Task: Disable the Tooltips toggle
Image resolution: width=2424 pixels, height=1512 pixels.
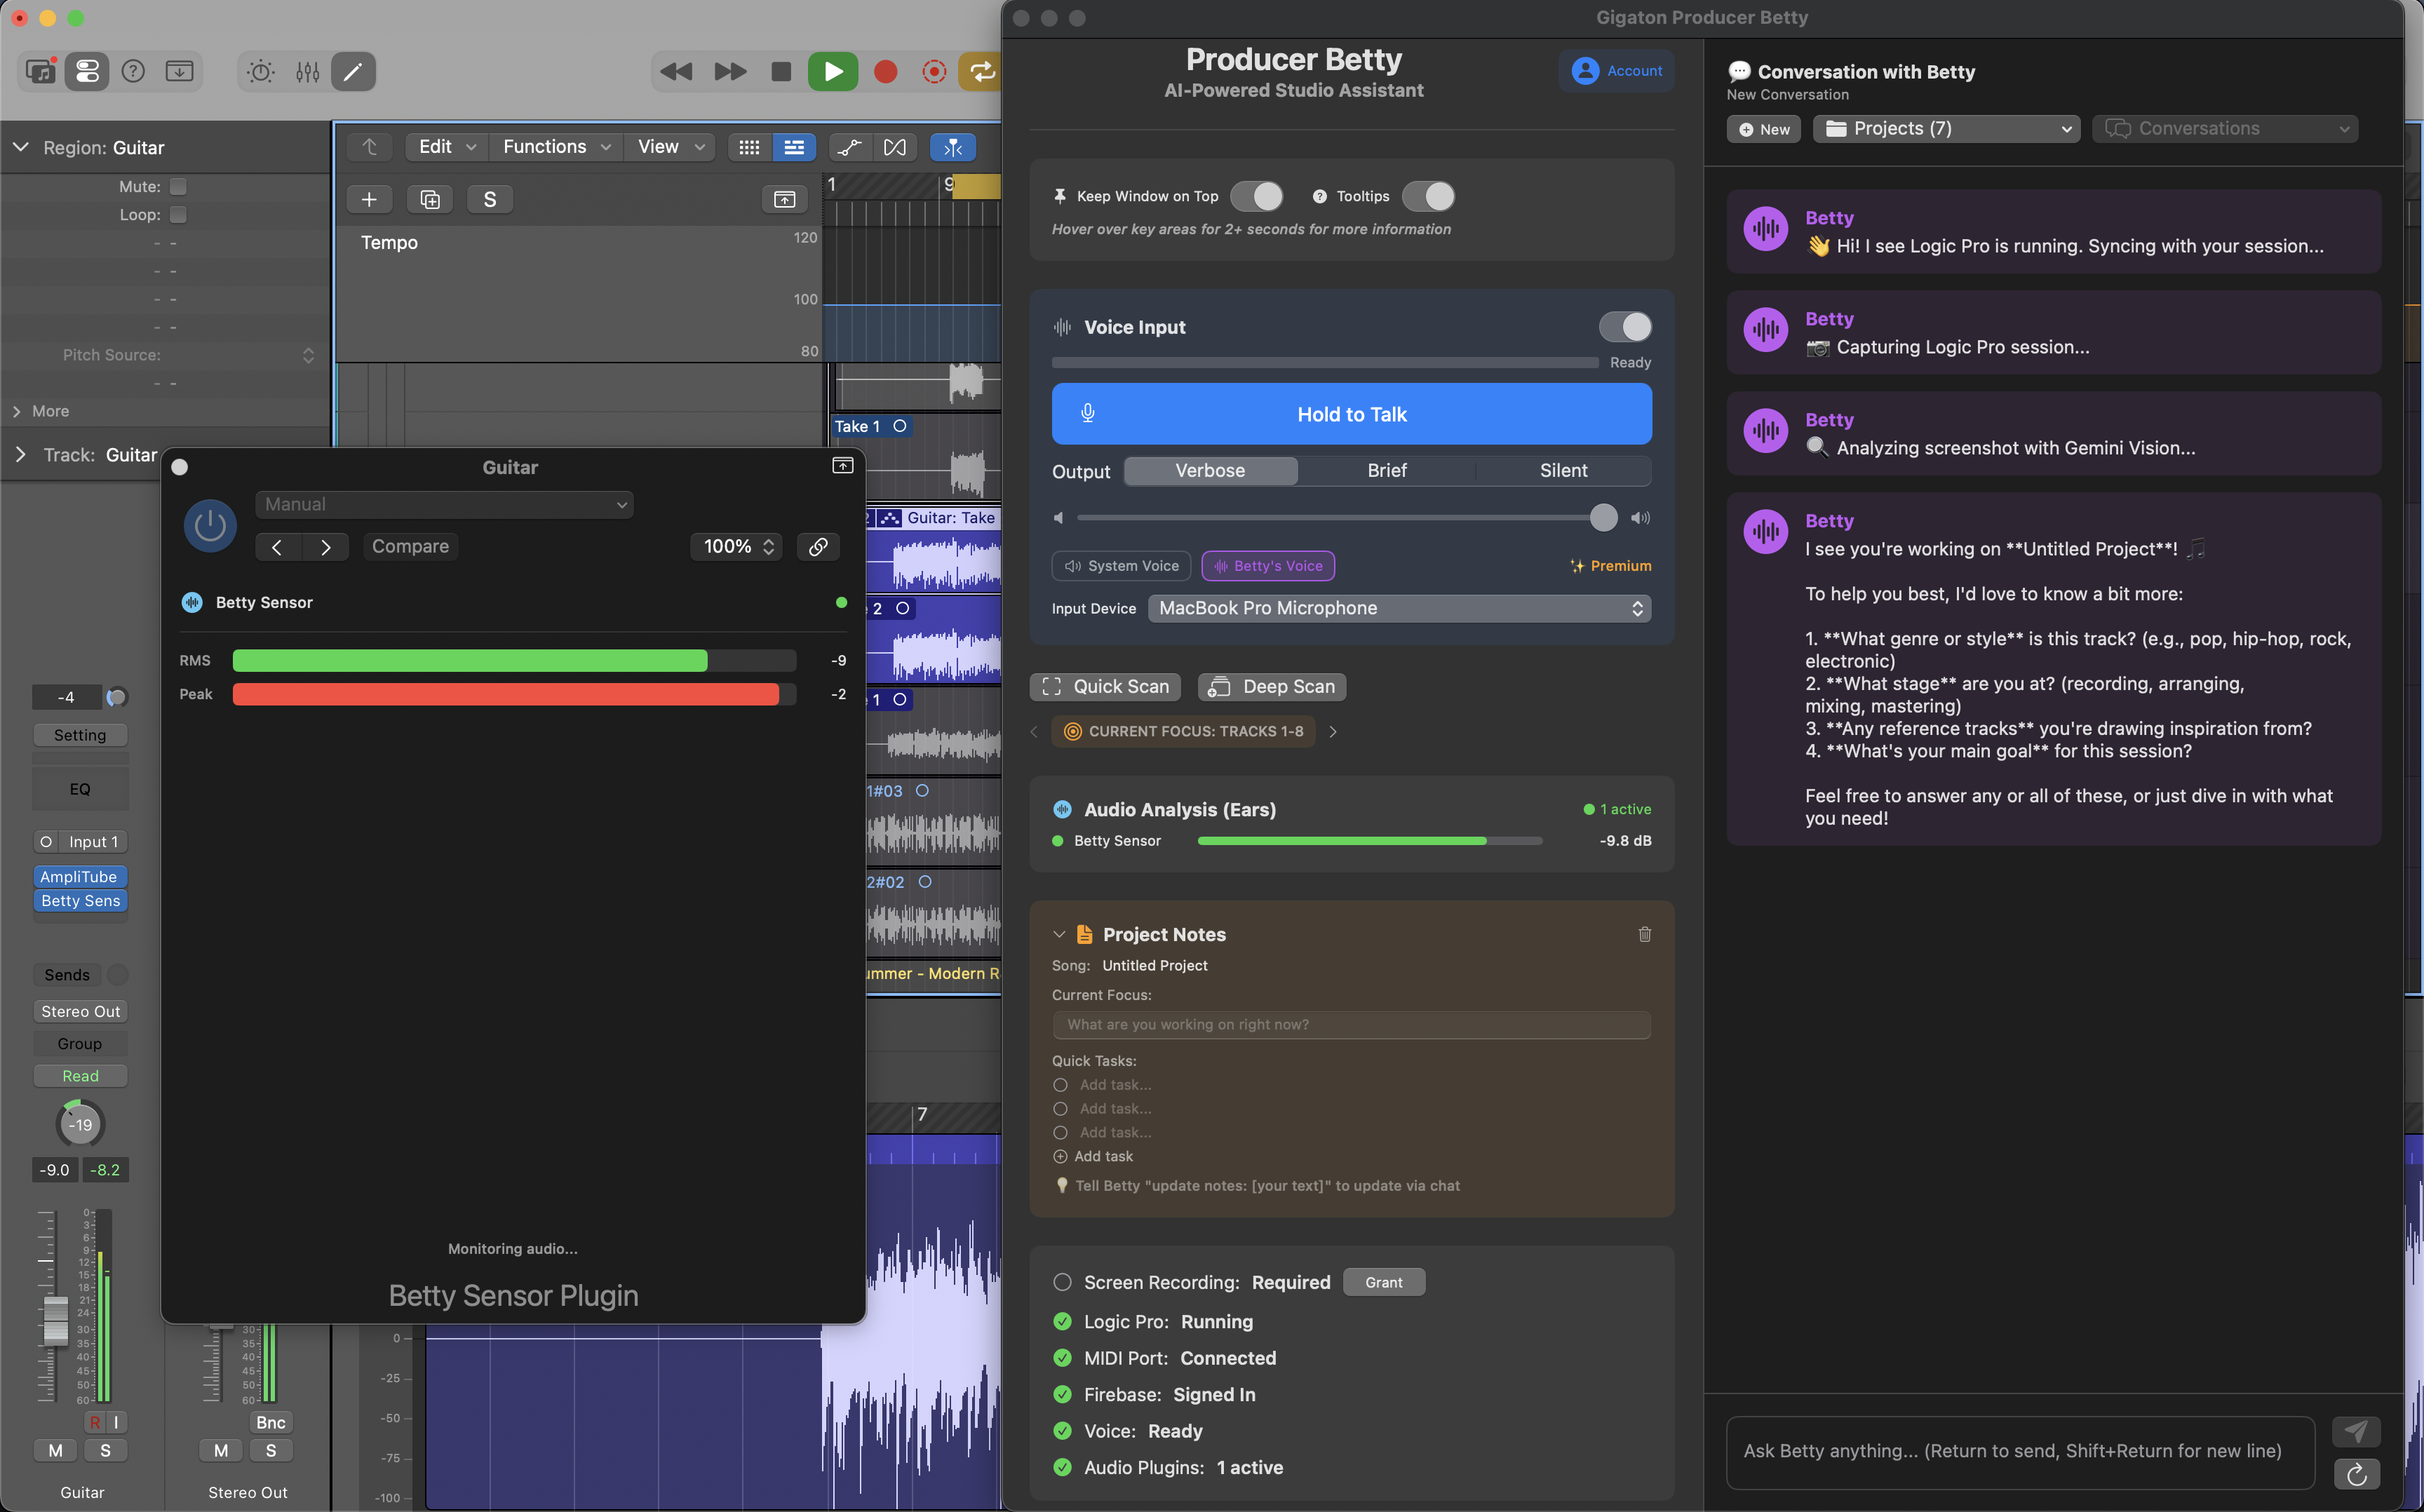Action: [1428, 196]
